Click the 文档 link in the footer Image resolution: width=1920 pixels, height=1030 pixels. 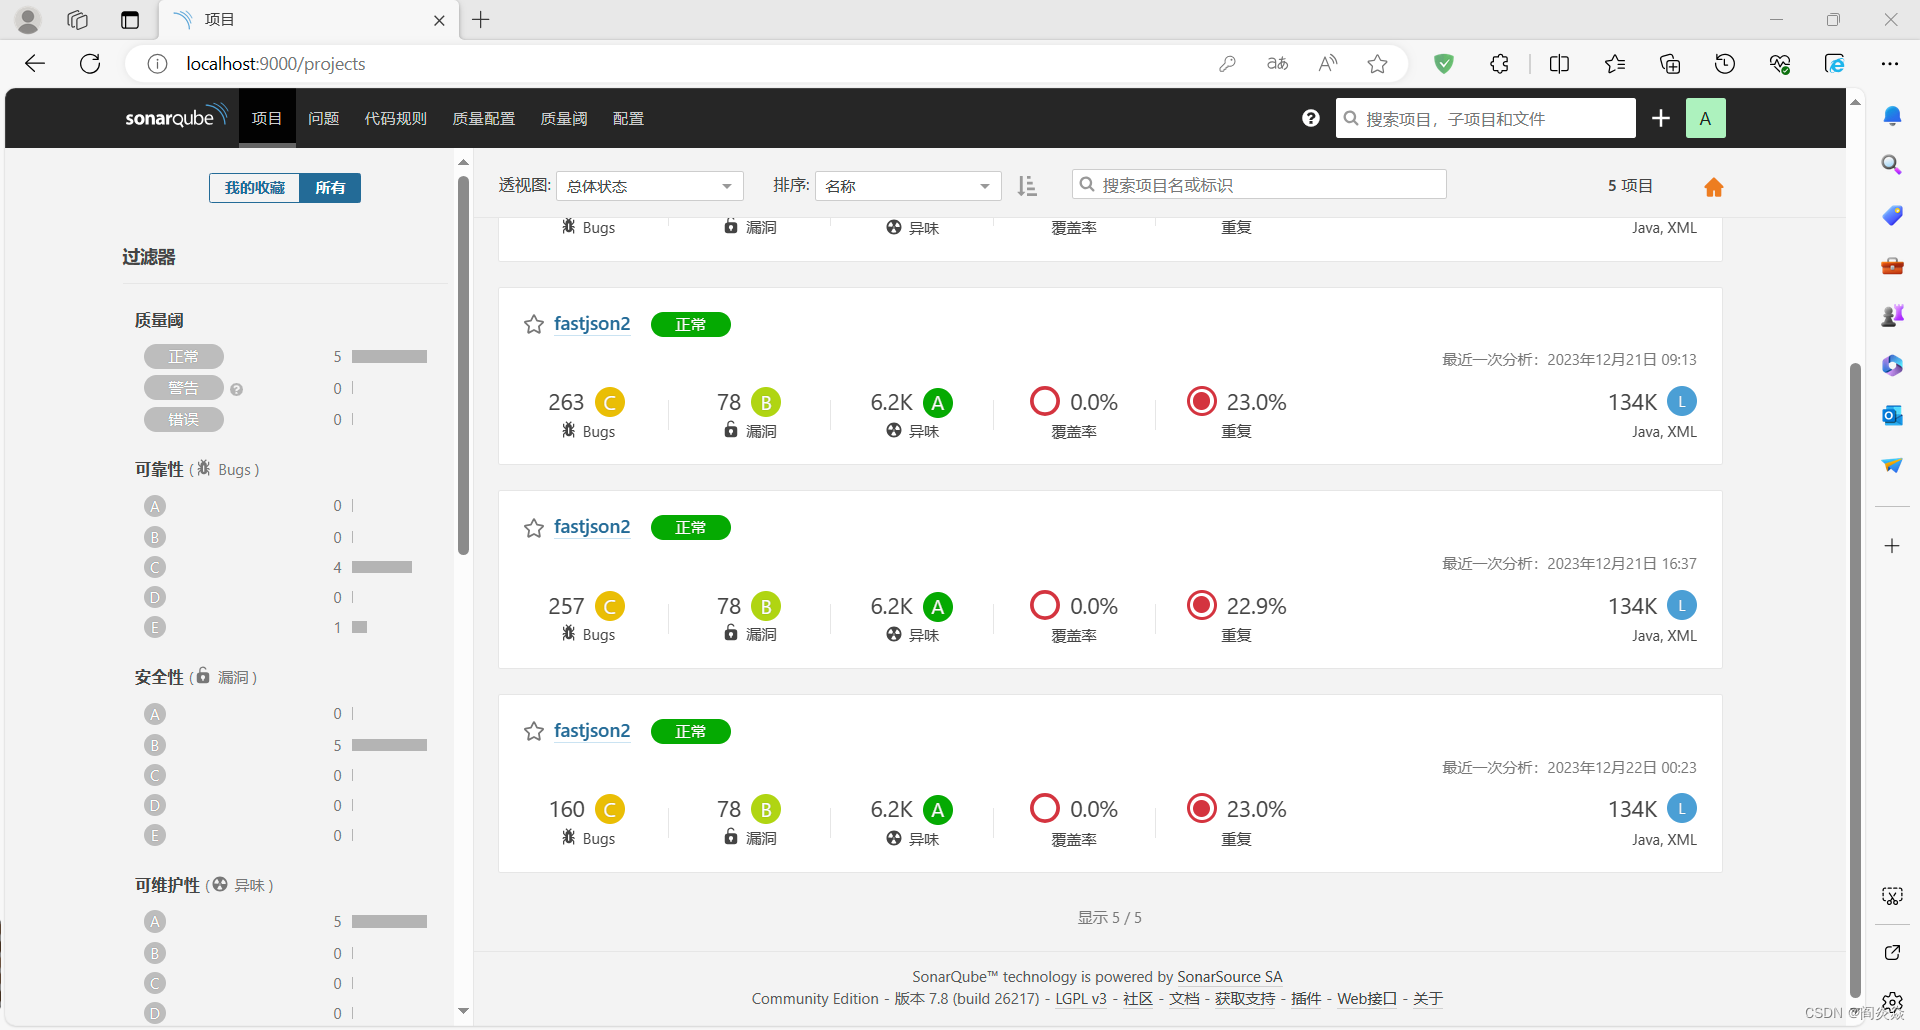1184,998
